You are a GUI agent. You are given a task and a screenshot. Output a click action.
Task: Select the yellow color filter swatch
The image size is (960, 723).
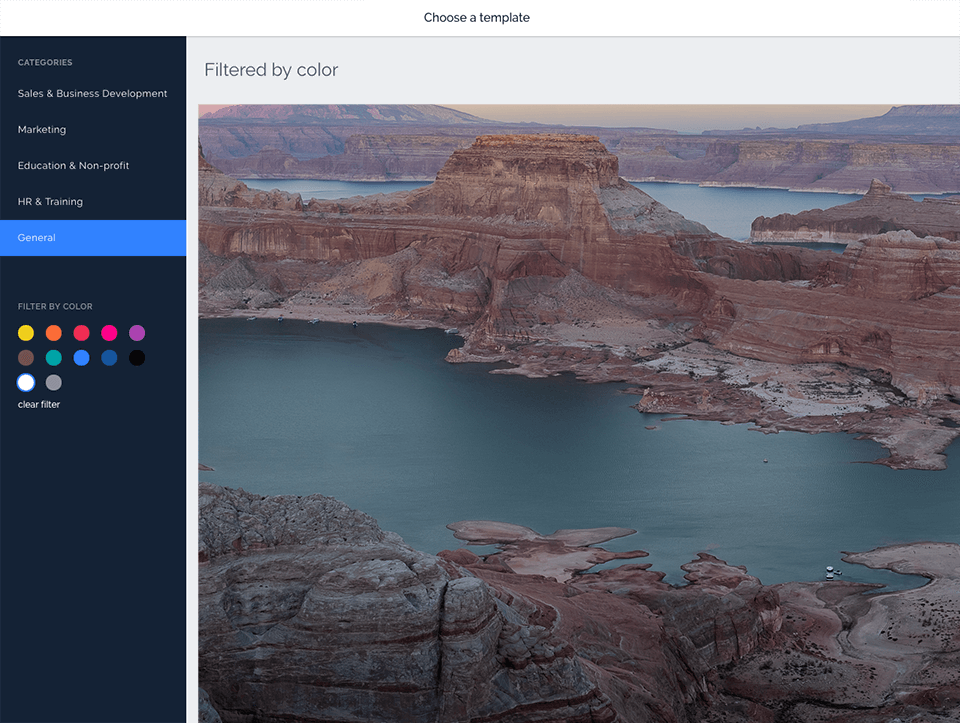[x=26, y=332]
